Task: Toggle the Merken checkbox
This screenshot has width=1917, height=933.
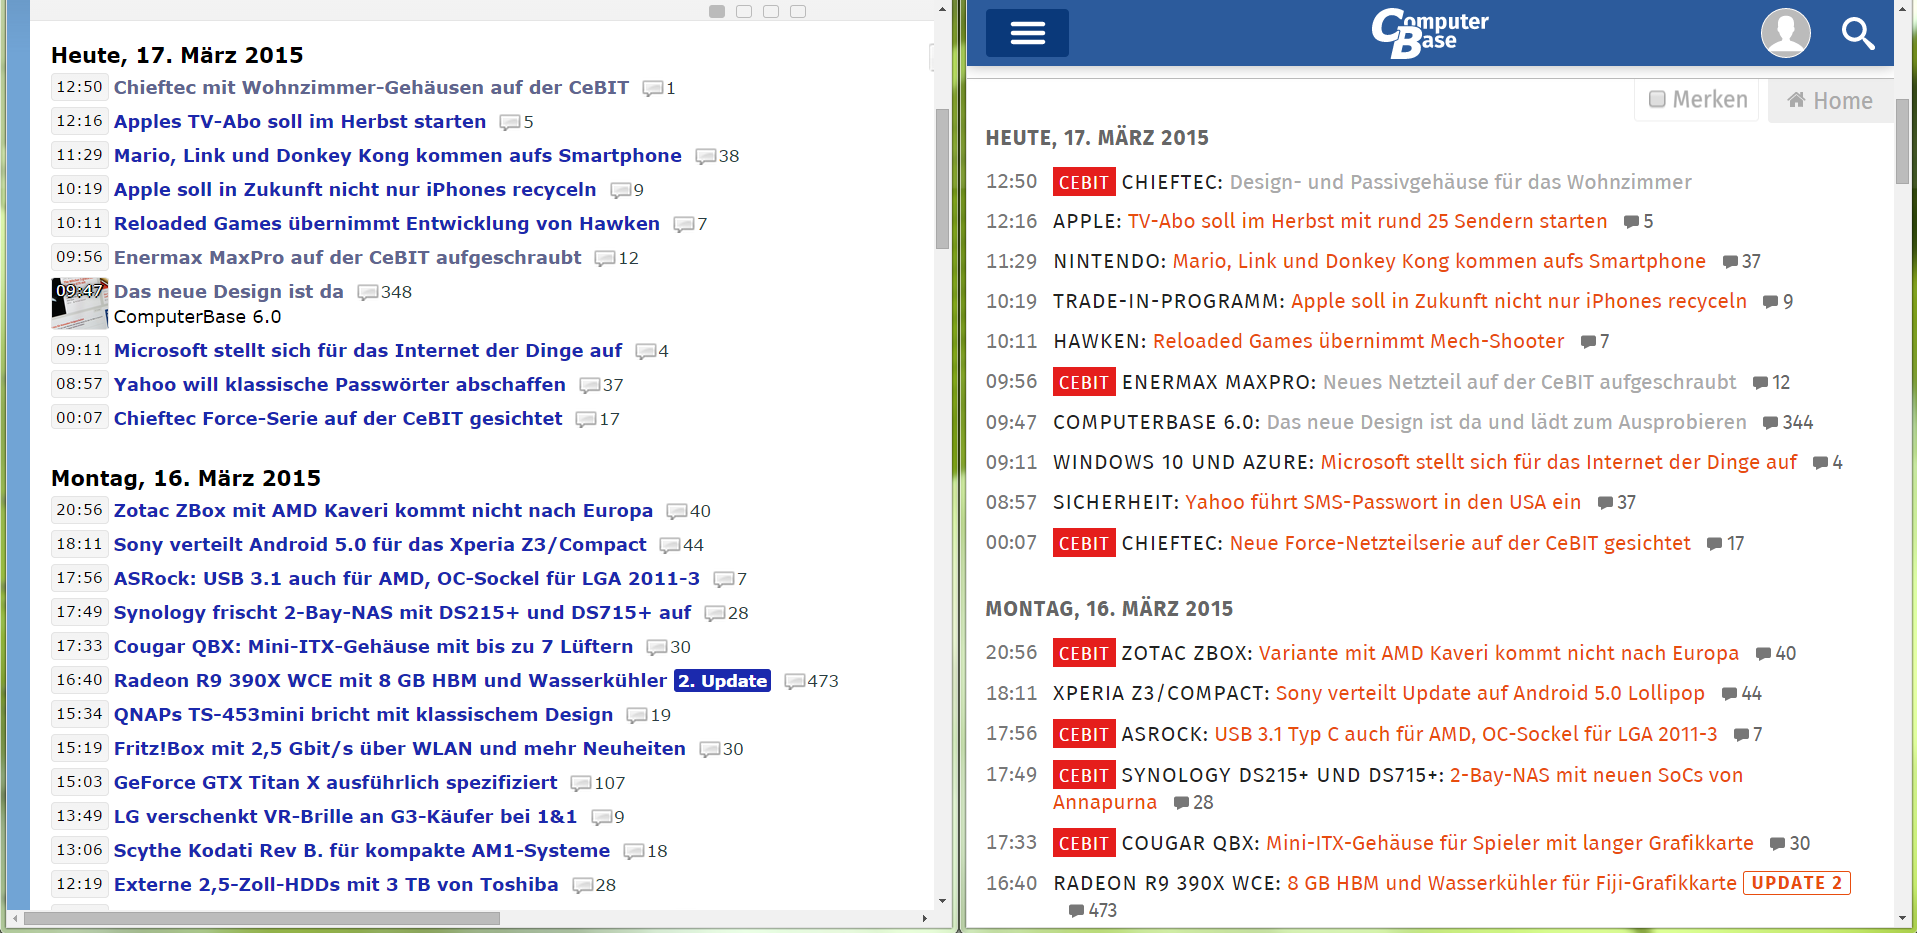Action: [x=1657, y=99]
